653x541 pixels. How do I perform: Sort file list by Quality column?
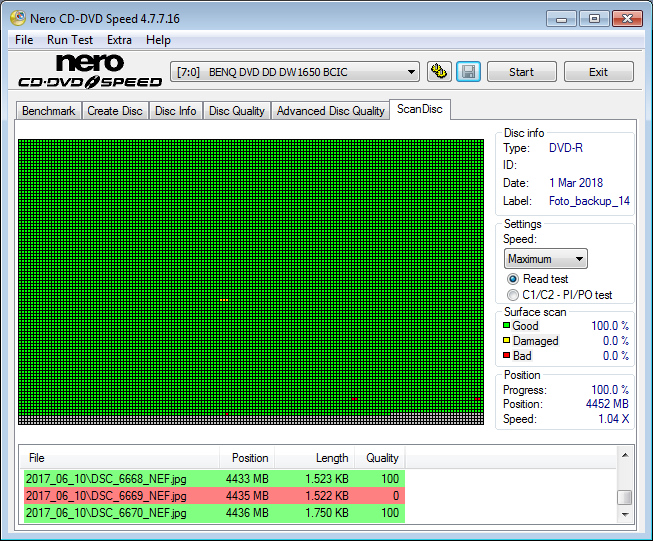[x=380, y=458]
